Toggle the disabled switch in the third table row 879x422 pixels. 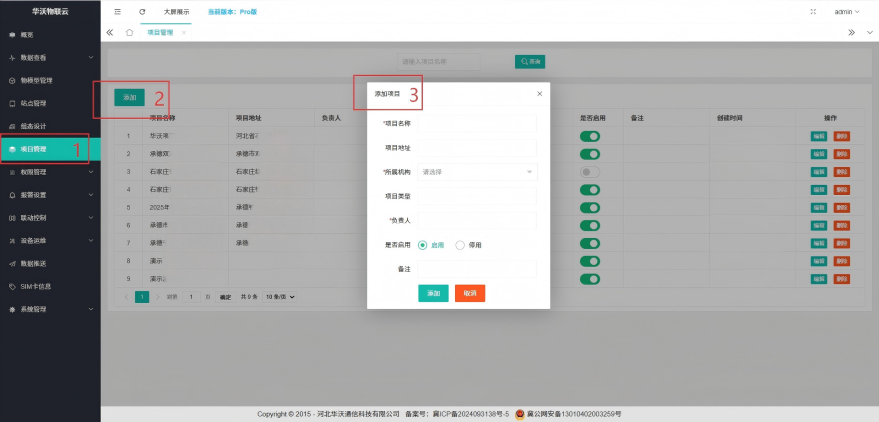pos(590,172)
